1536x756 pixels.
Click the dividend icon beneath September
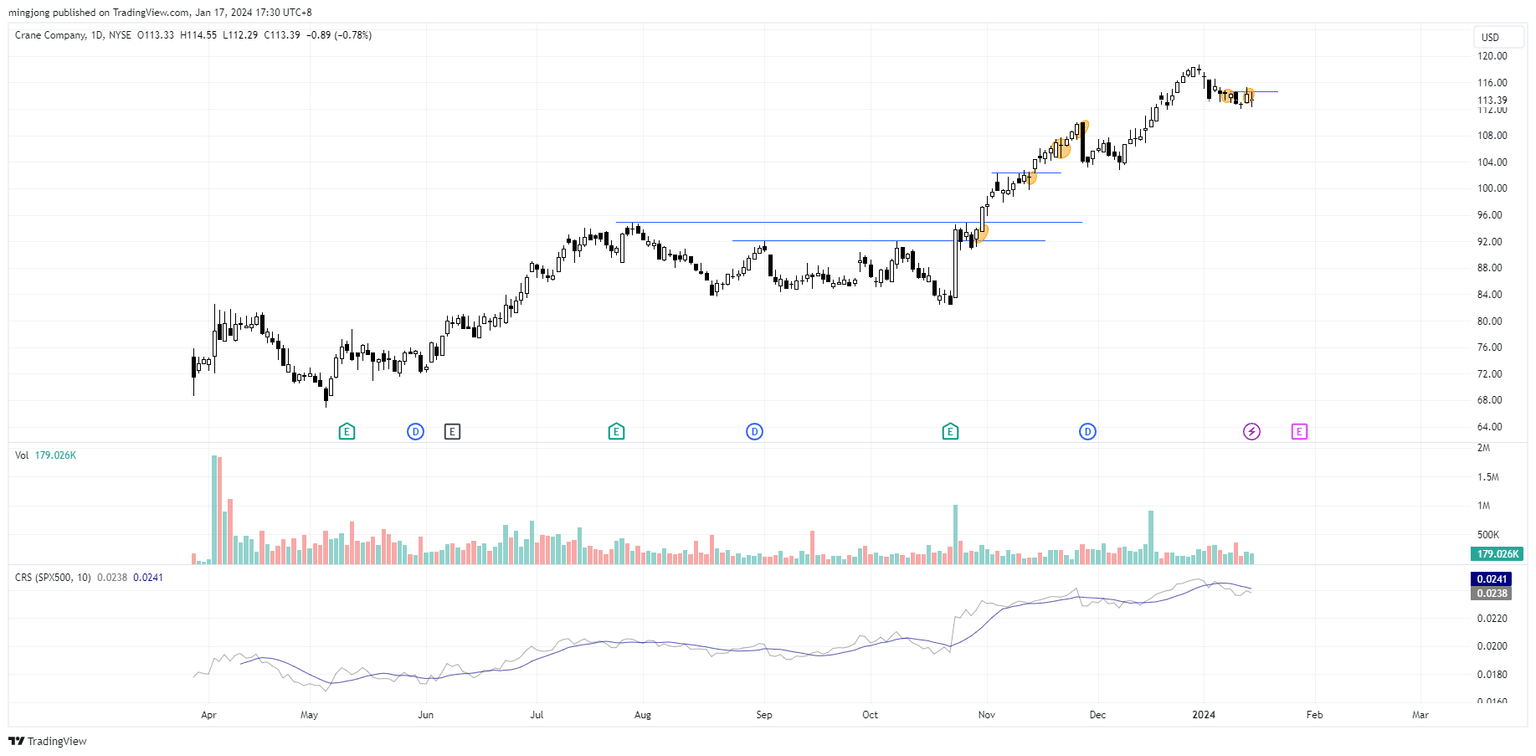(754, 431)
